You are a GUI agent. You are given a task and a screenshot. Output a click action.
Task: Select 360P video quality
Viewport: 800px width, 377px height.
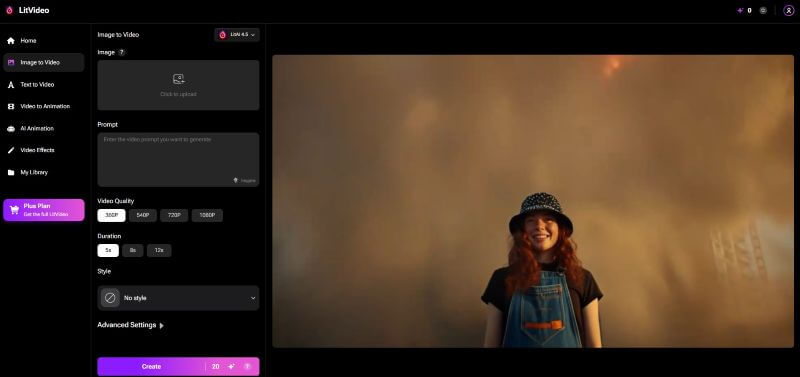click(111, 215)
